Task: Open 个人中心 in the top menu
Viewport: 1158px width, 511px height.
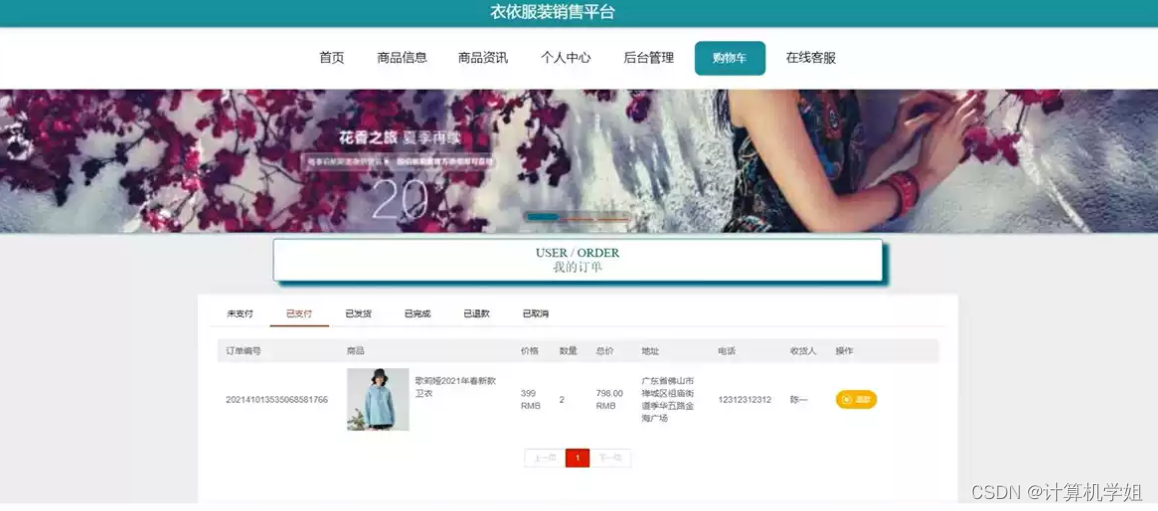Action: pyautogui.click(x=566, y=58)
